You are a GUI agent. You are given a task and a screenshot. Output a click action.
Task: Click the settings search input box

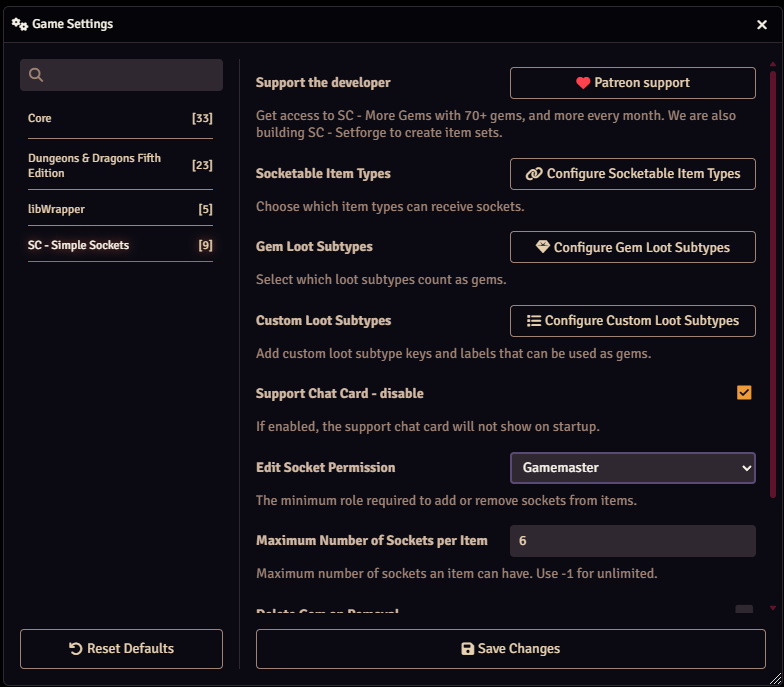(132, 75)
